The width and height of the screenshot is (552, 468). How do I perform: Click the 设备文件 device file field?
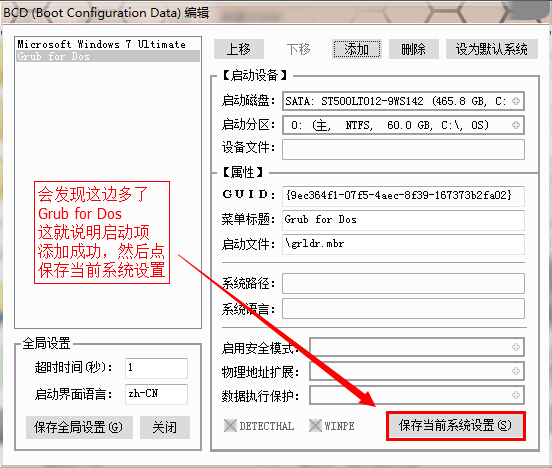(403, 149)
